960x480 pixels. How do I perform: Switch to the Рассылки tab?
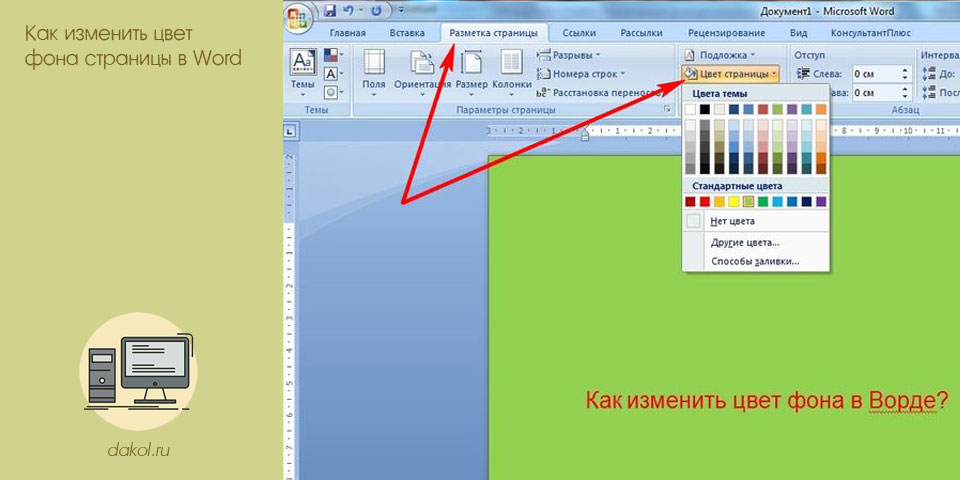[640, 33]
